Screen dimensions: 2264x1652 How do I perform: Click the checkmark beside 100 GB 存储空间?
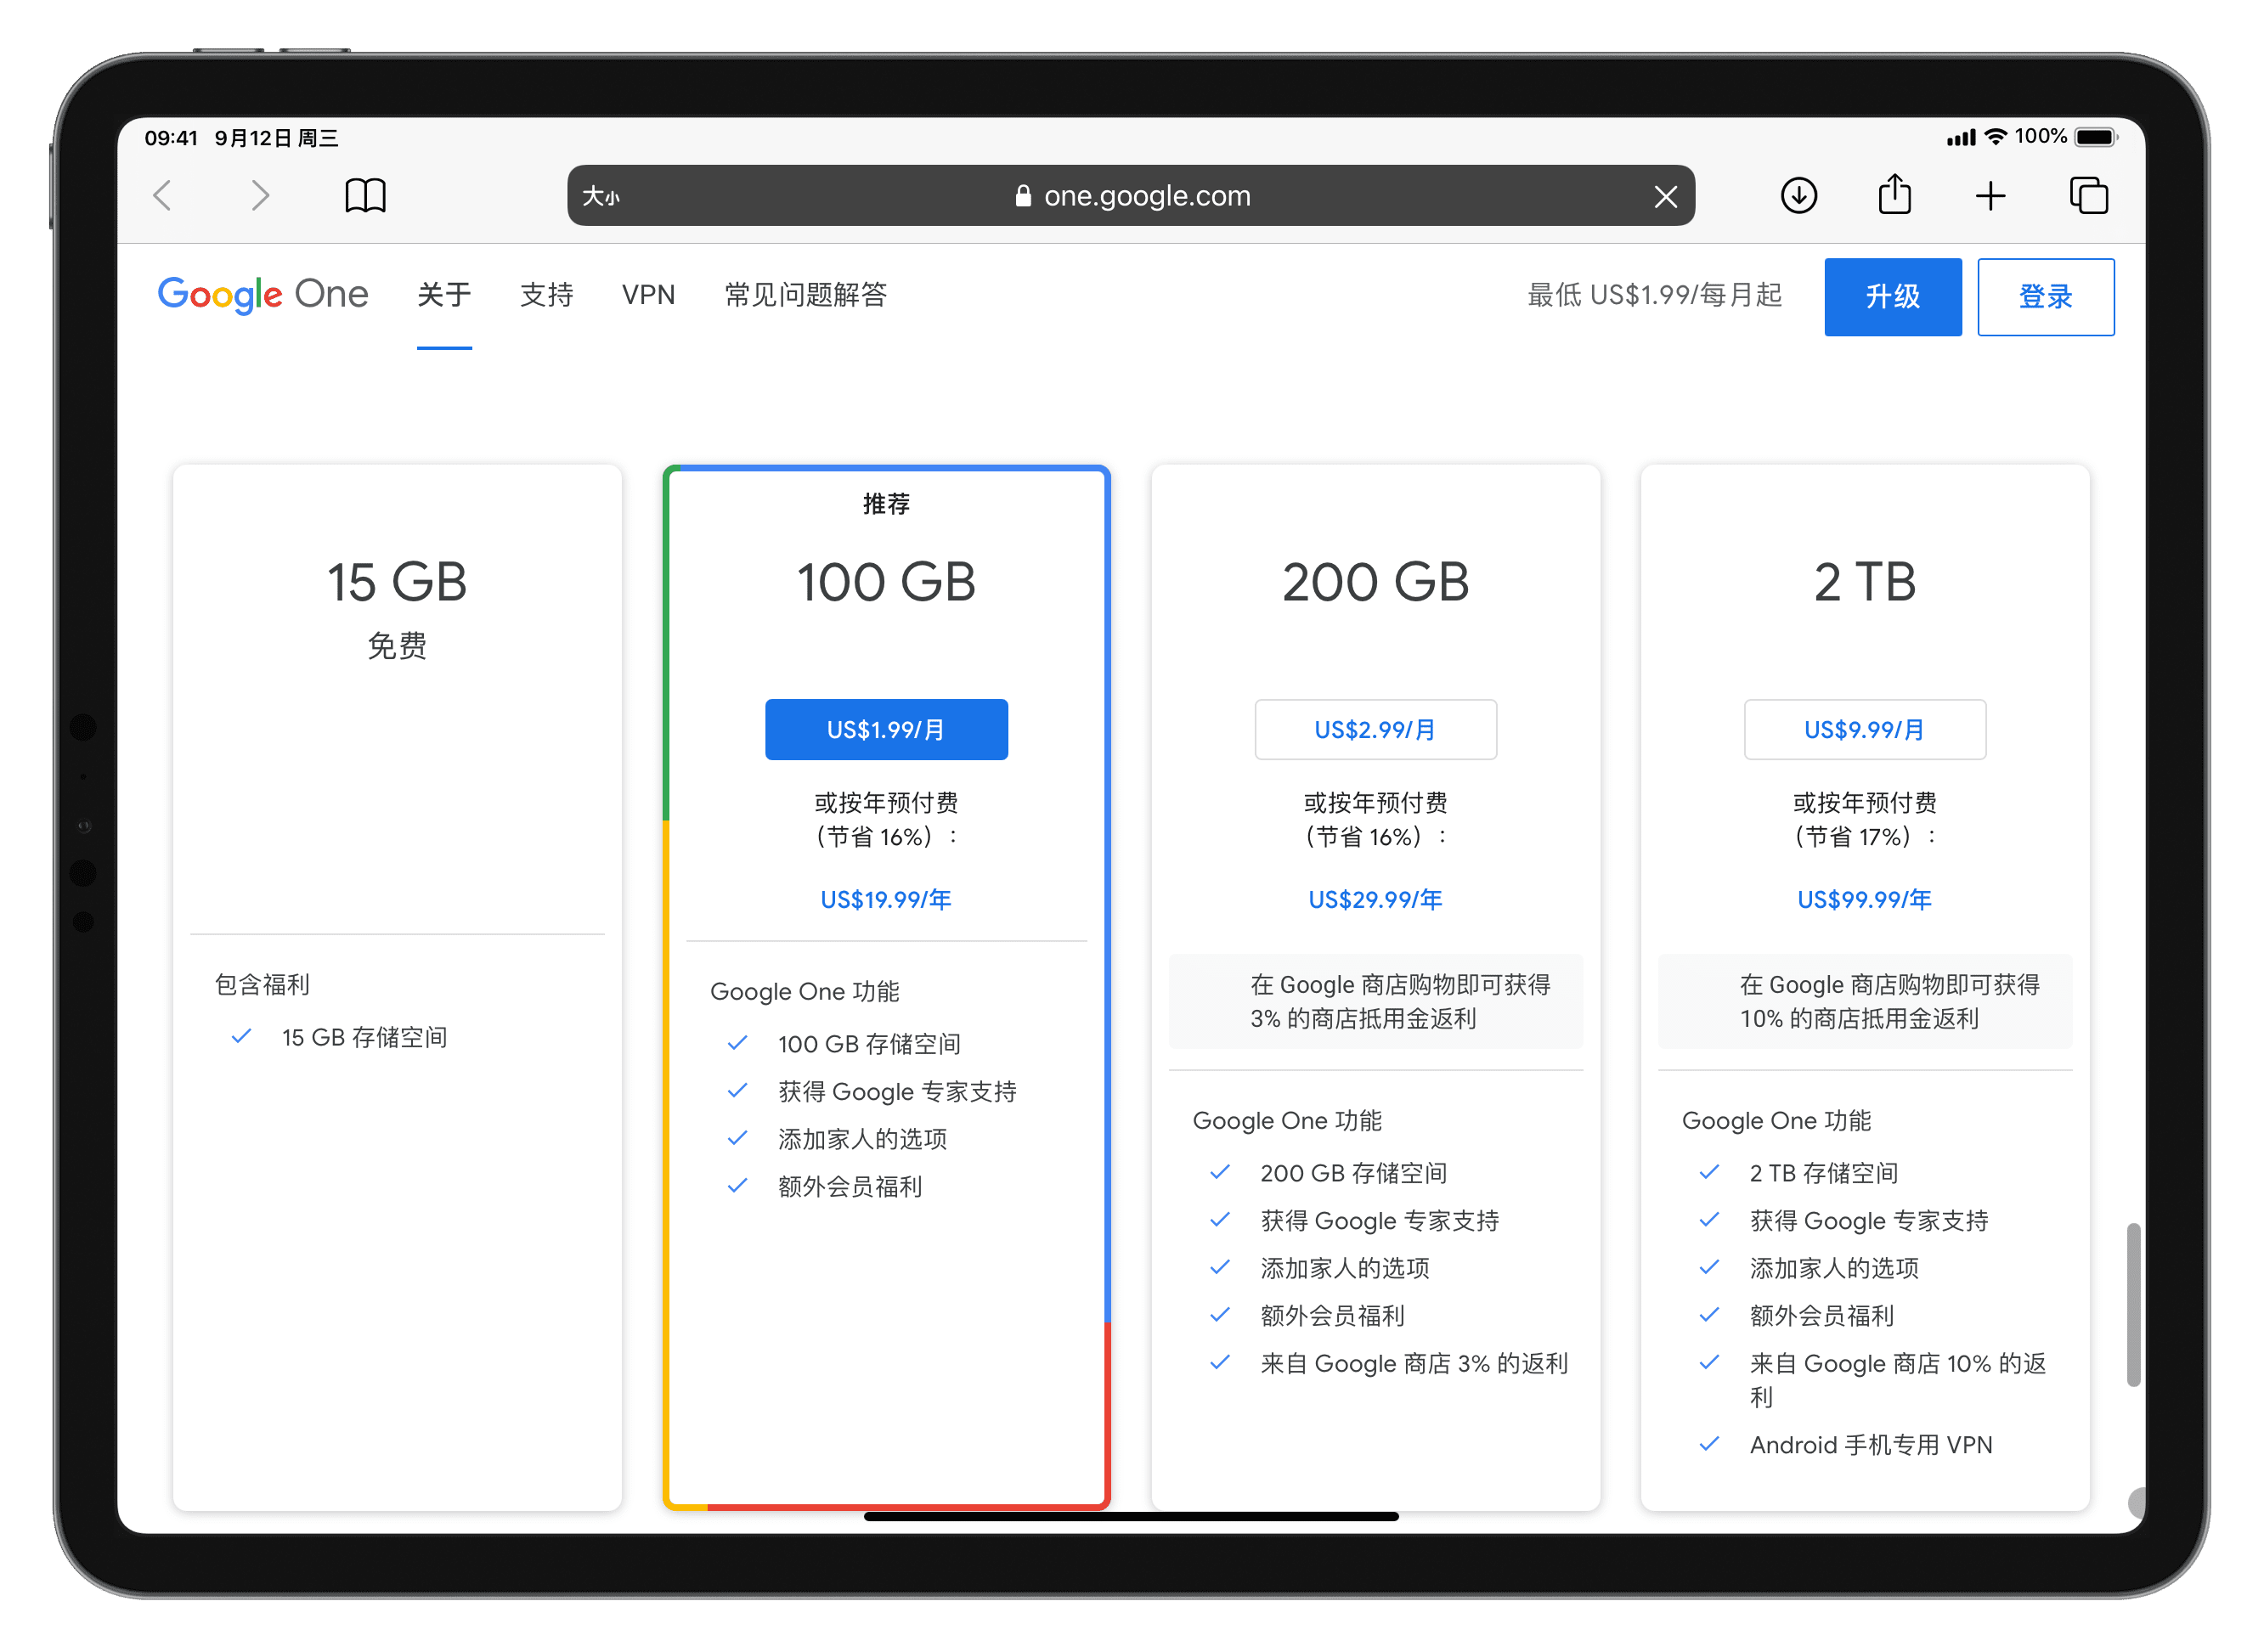point(737,1042)
